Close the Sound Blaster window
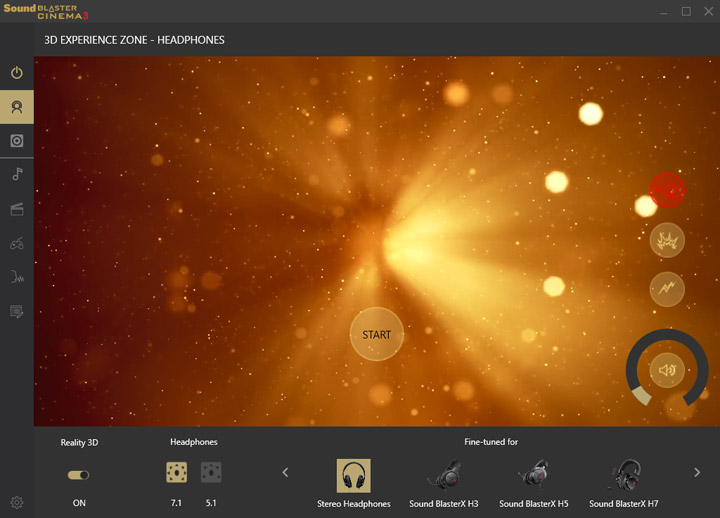The height and width of the screenshot is (518, 720). point(709,11)
